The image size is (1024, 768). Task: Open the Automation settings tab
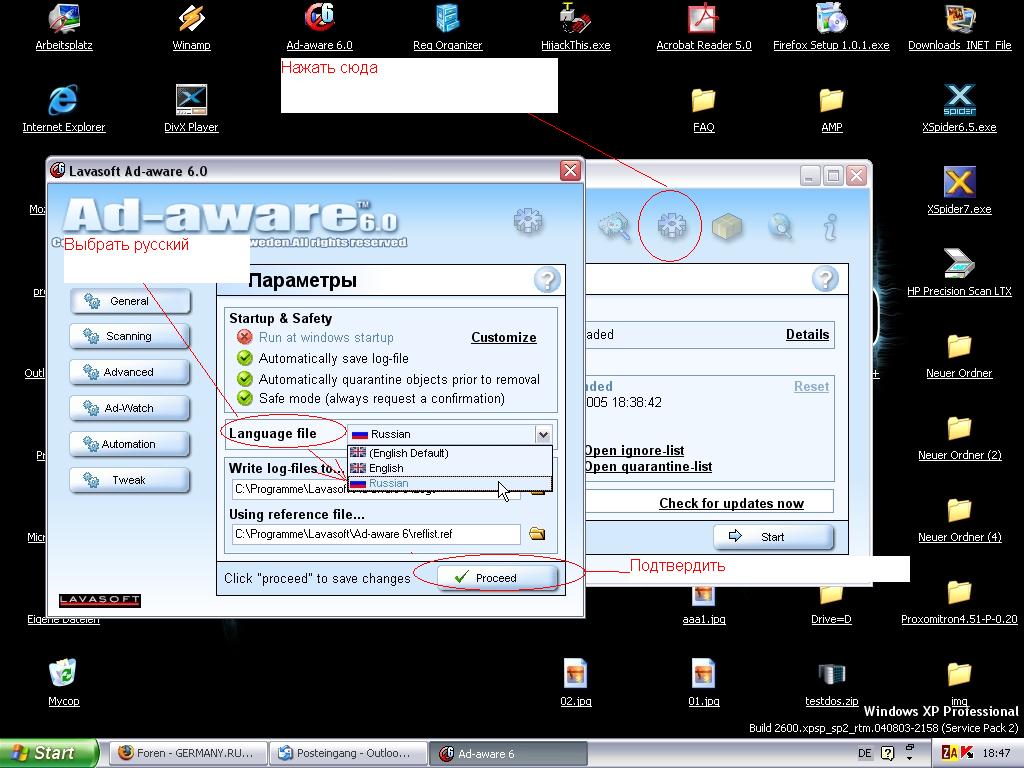click(130, 444)
